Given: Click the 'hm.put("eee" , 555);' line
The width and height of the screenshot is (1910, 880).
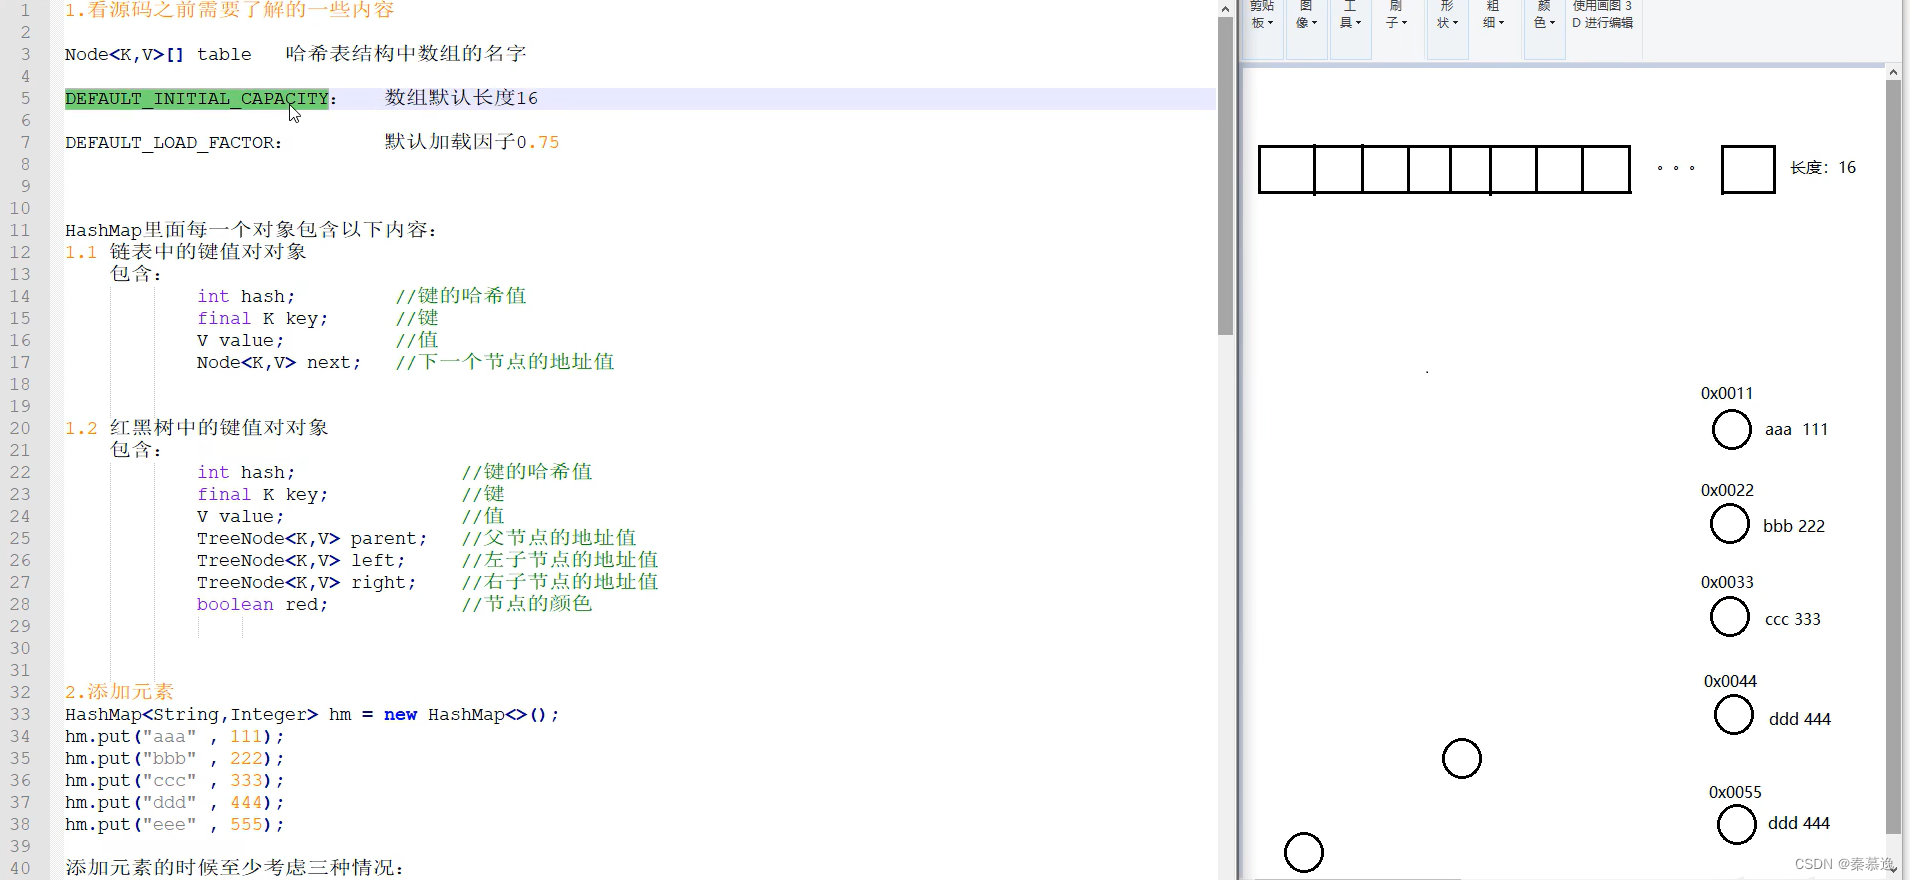Looking at the screenshot, I should [x=175, y=825].
